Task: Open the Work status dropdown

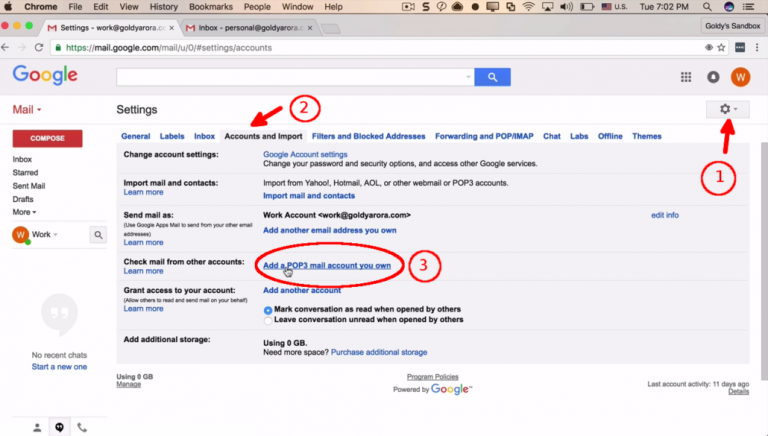Action: click(45, 235)
